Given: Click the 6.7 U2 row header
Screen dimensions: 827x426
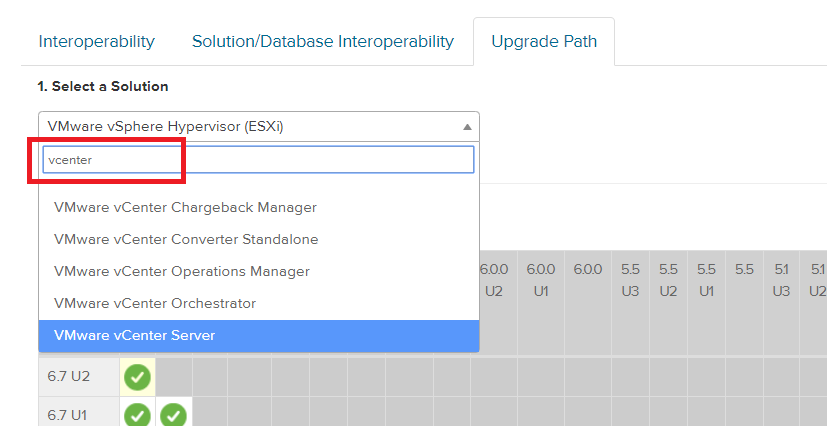Looking at the screenshot, I should 79,376.
